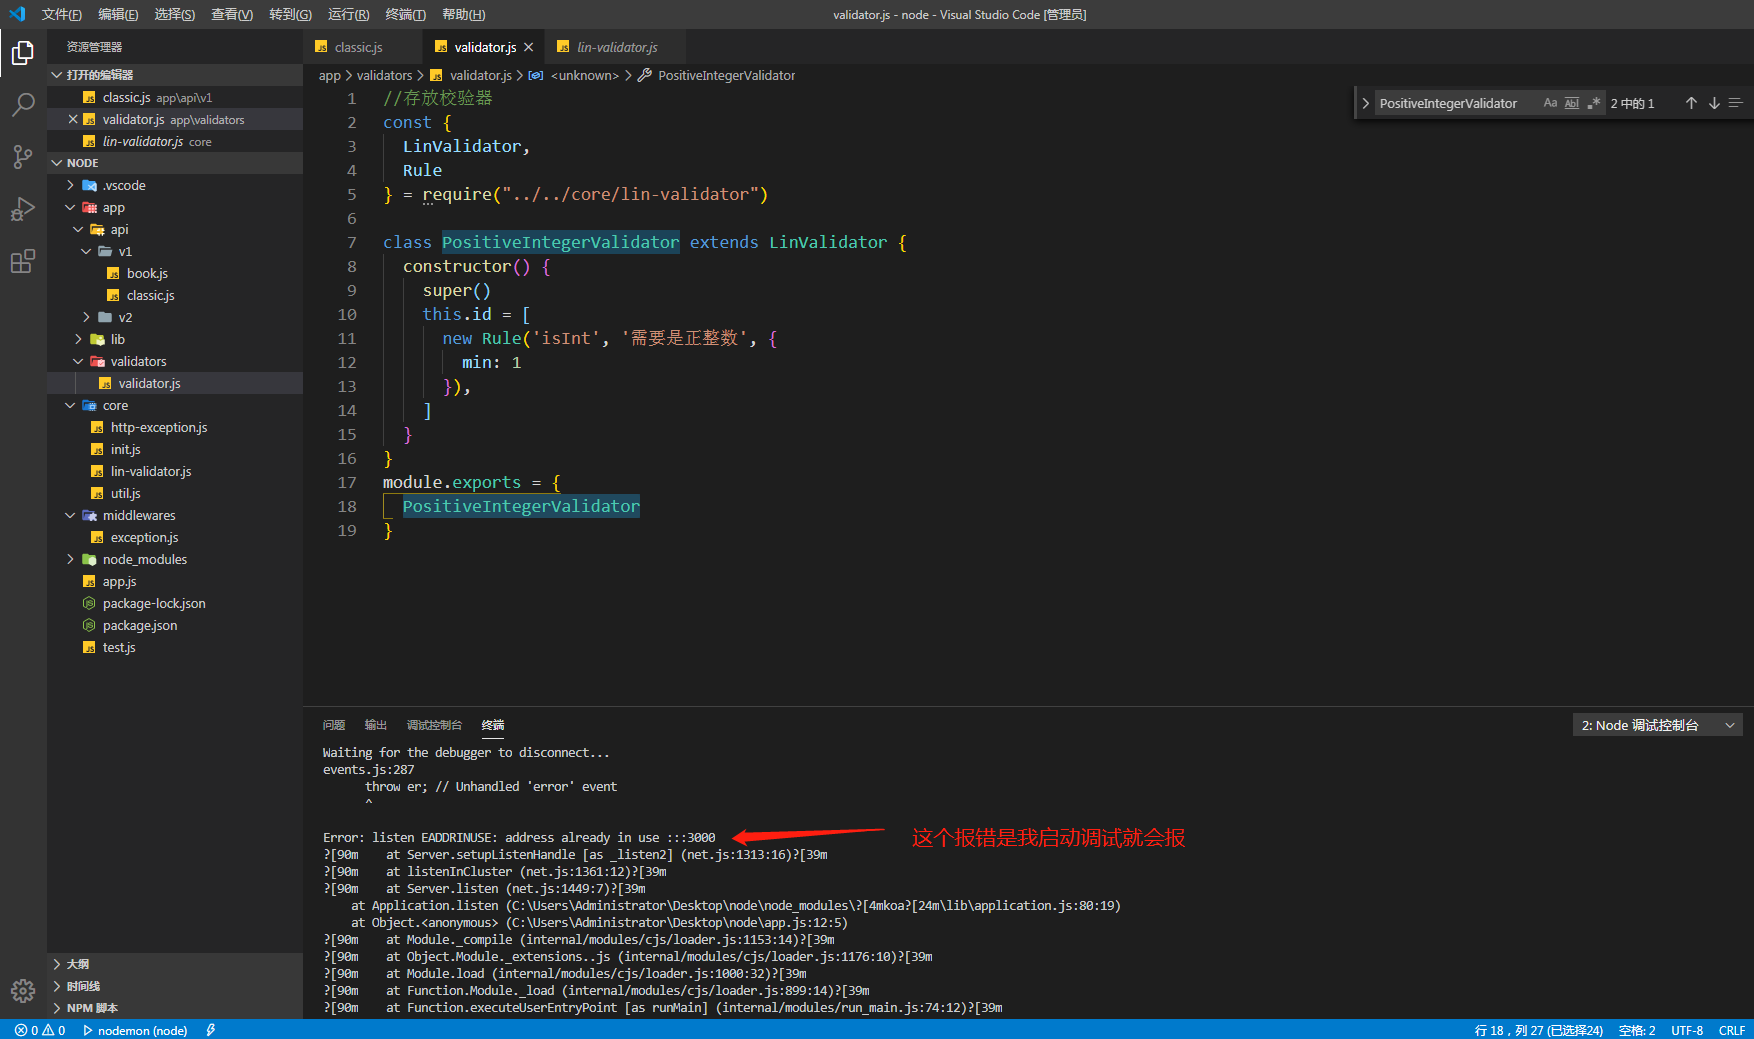Close the validator.js editor tab
Screen dimensions: 1754x1039
pyautogui.click(x=529, y=47)
